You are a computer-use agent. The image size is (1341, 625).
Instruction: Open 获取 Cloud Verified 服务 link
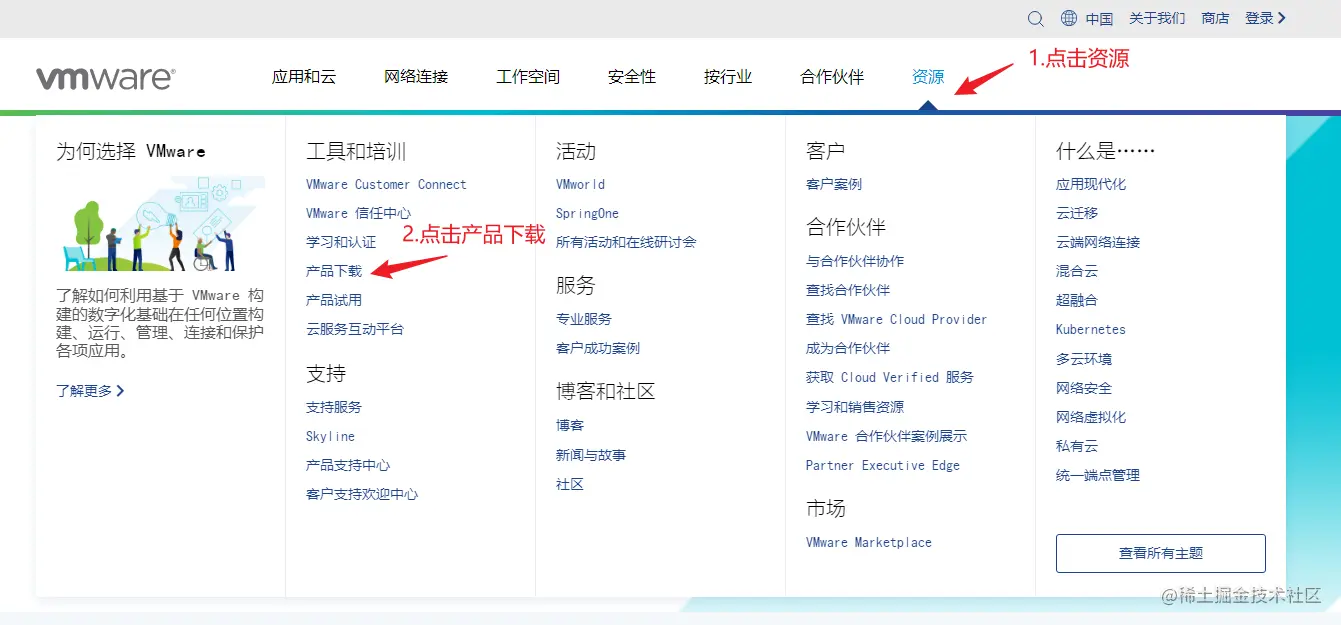tap(890, 377)
